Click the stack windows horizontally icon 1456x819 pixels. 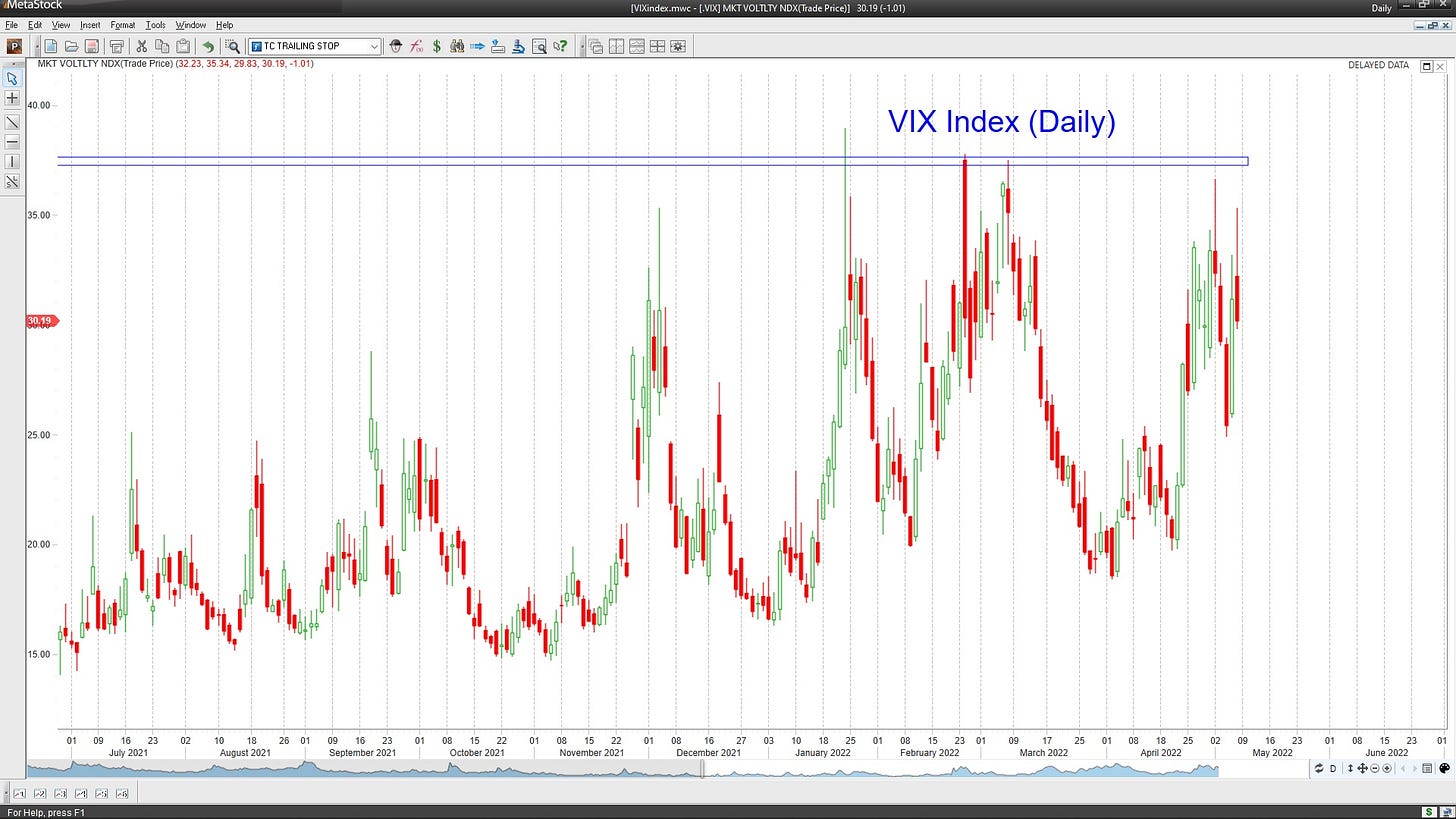tap(637, 46)
